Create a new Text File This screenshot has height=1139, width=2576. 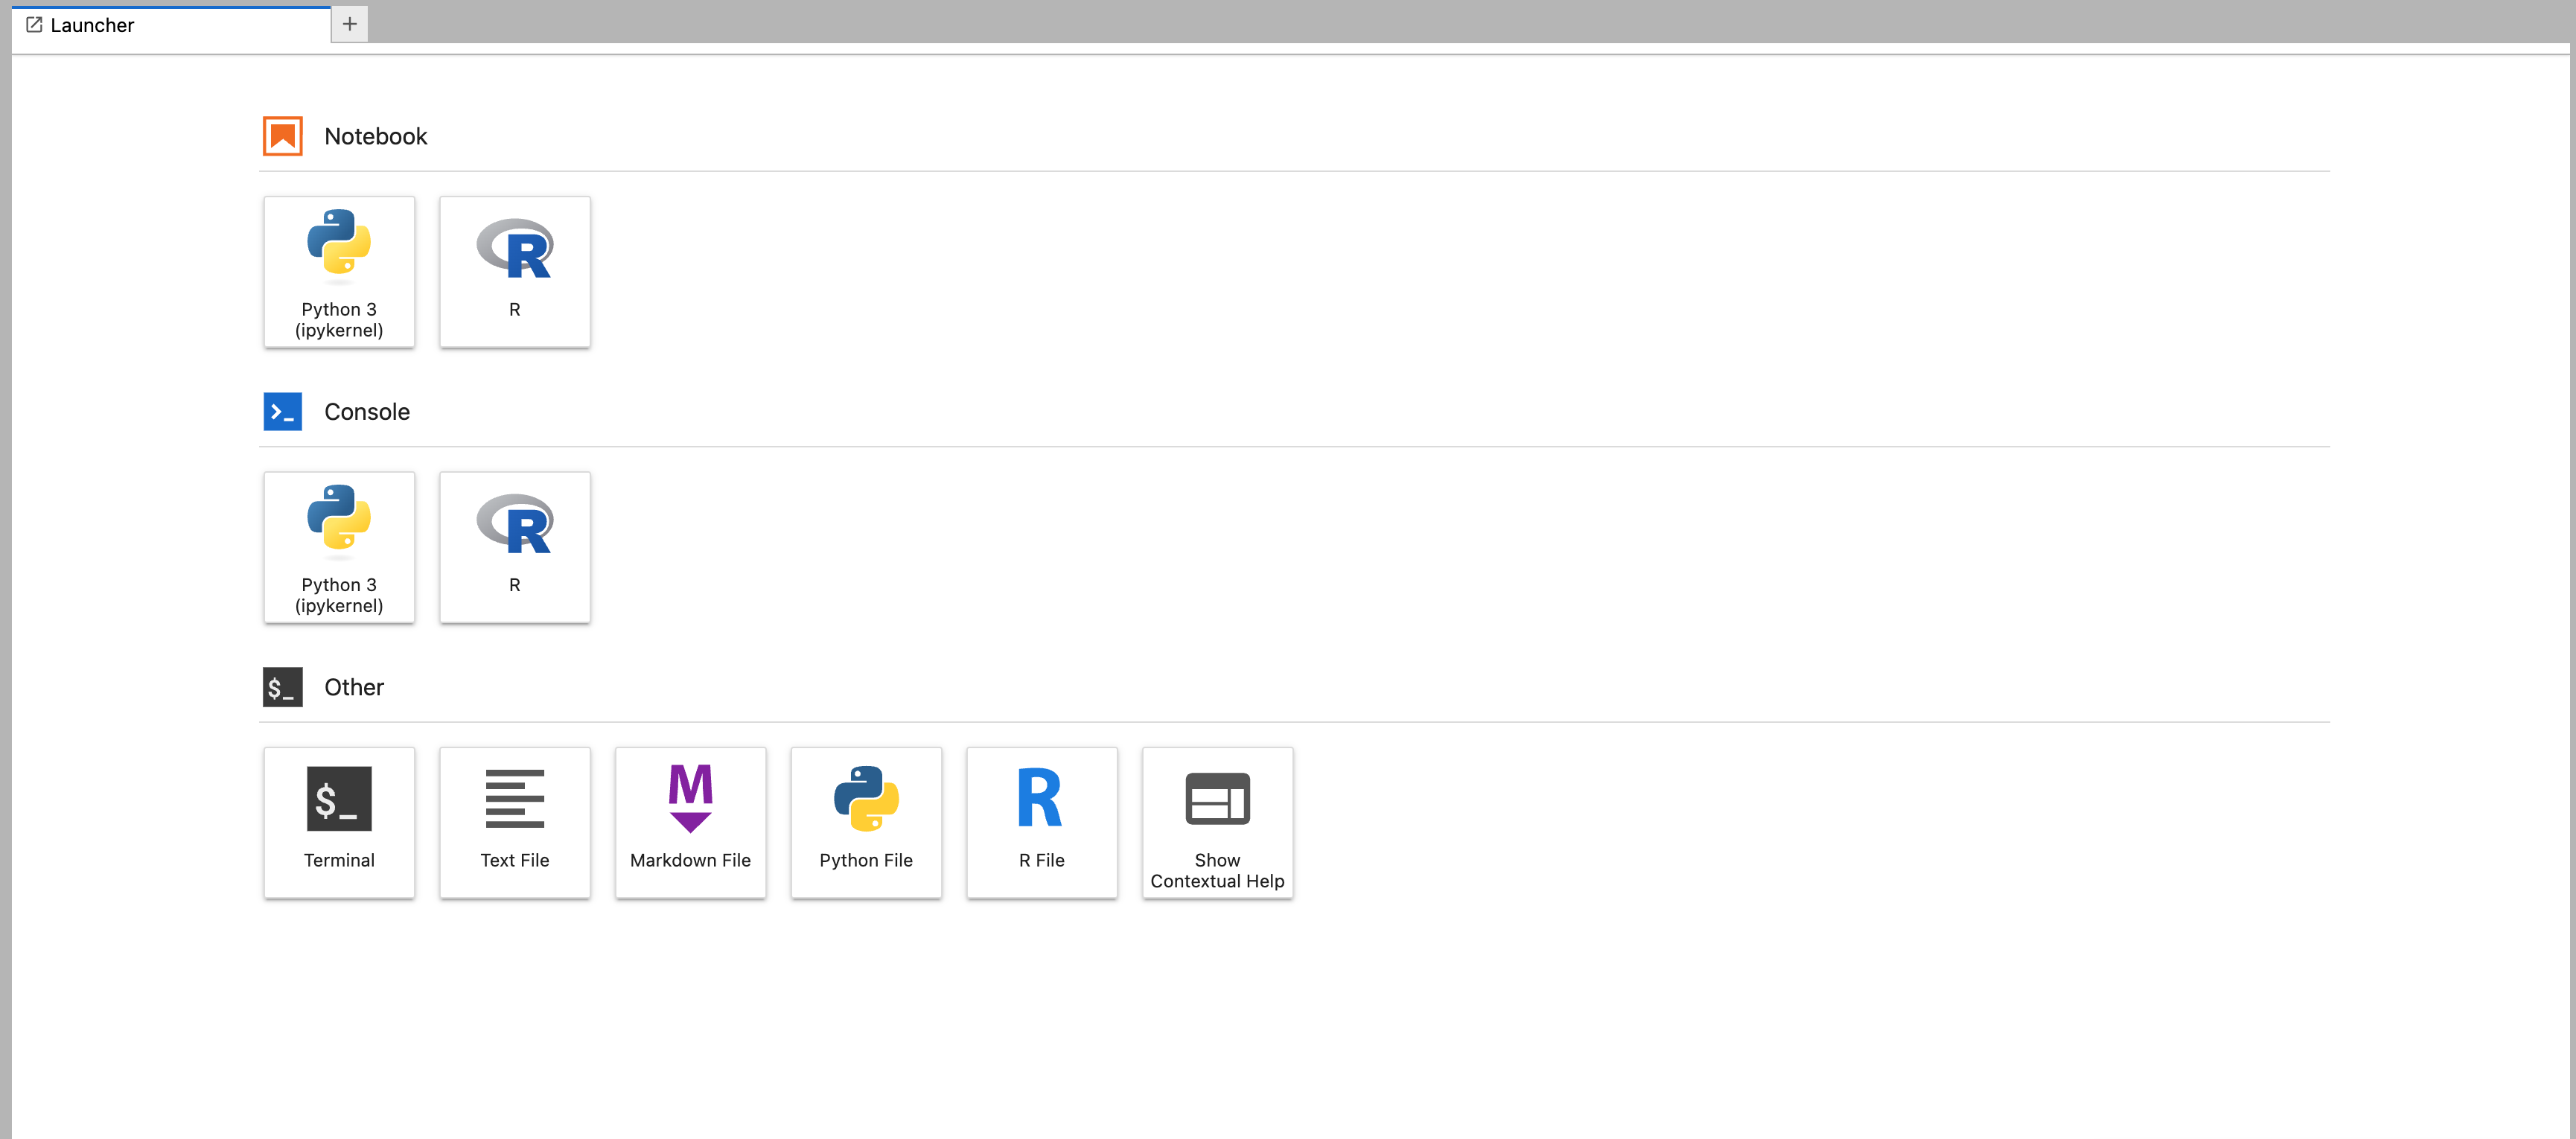[514, 821]
